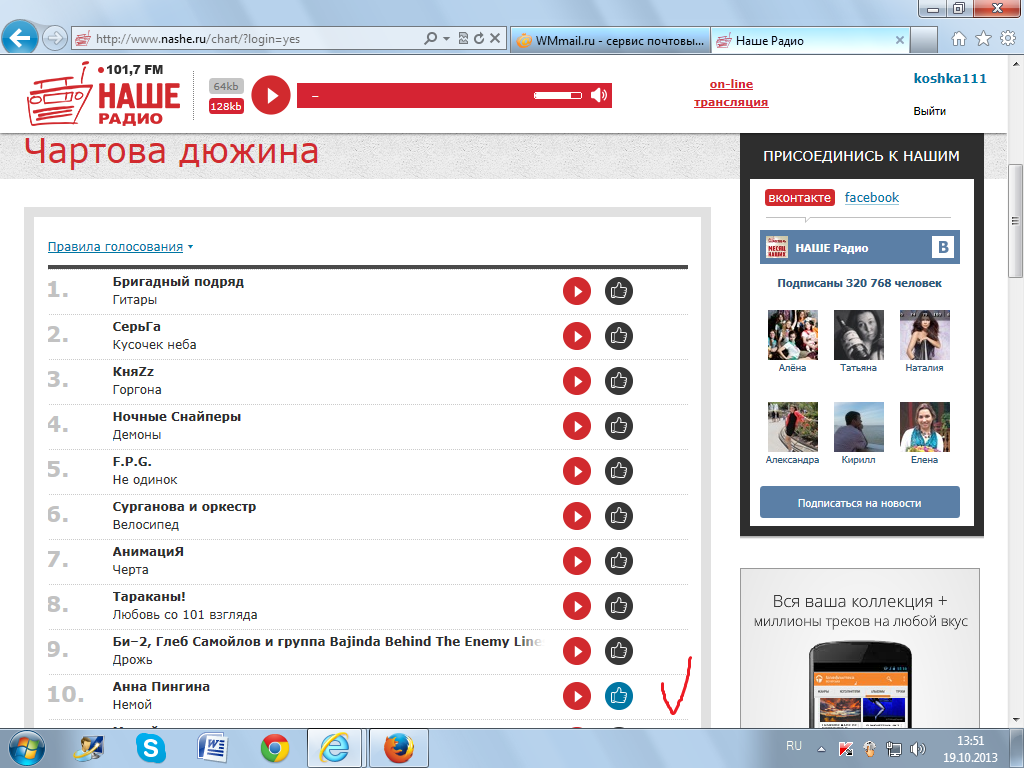Vote for F.P.G. Не одинок
This screenshot has height=768, width=1024.
[618, 472]
